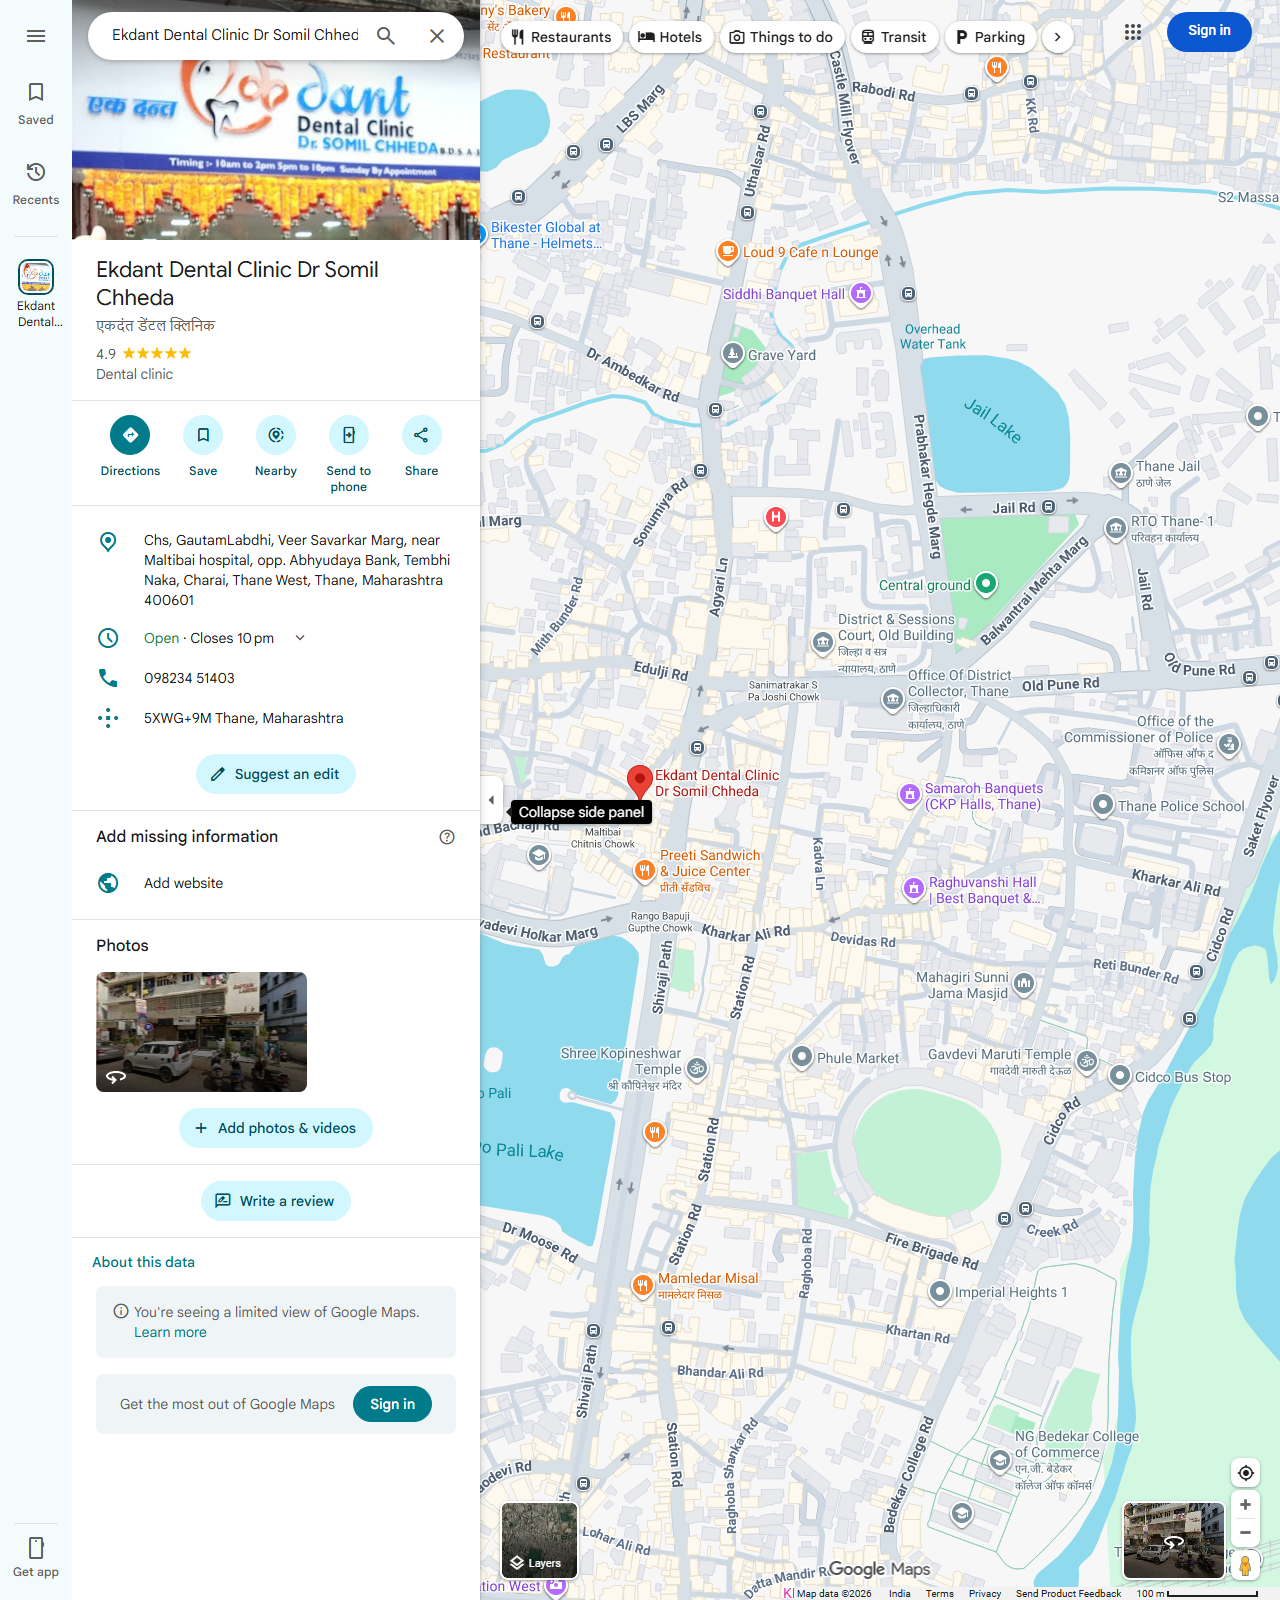Viewport: 1280px width, 1600px height.
Task: Filter map by Parking
Action: pos(990,37)
